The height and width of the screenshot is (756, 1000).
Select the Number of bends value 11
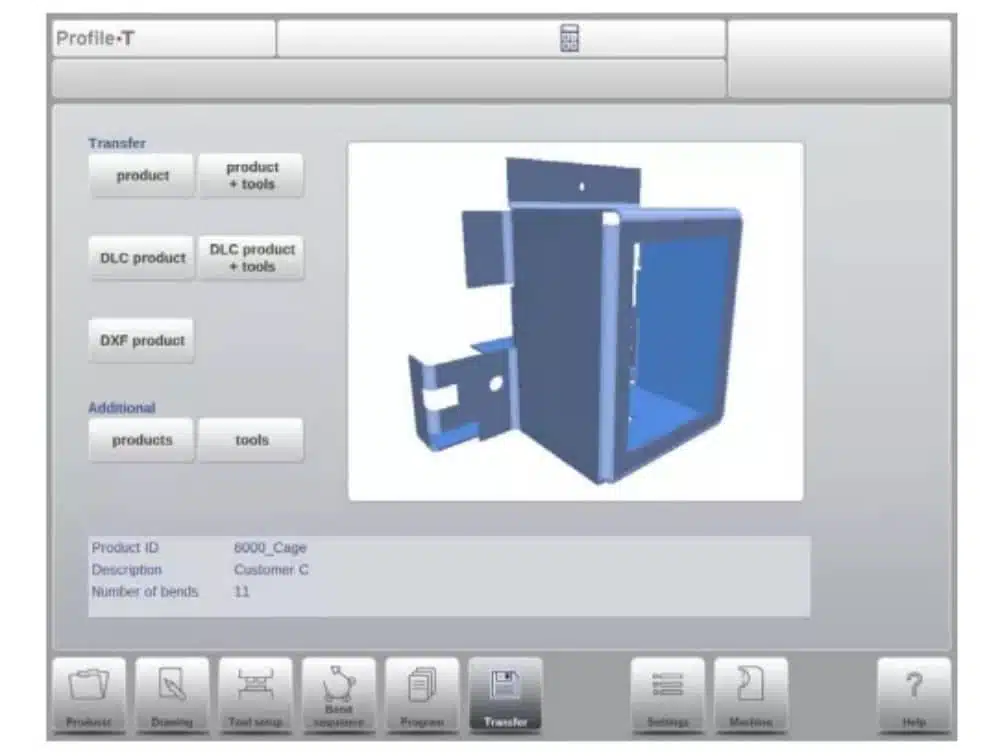[x=242, y=591]
